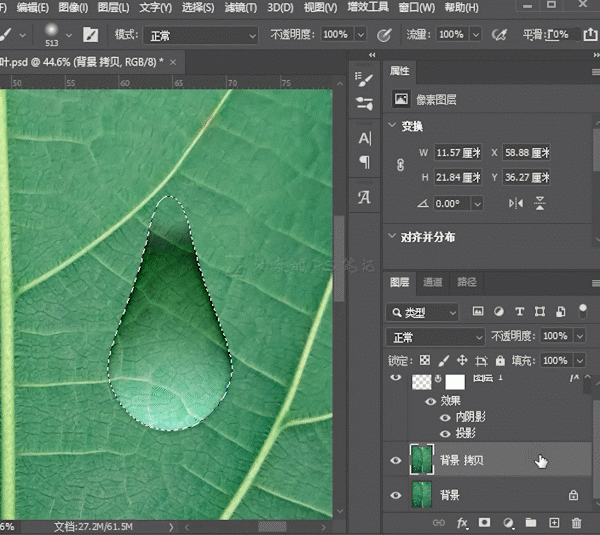600x535 pixels.
Task: Open the 图层(L) menu
Action: (x=113, y=7)
